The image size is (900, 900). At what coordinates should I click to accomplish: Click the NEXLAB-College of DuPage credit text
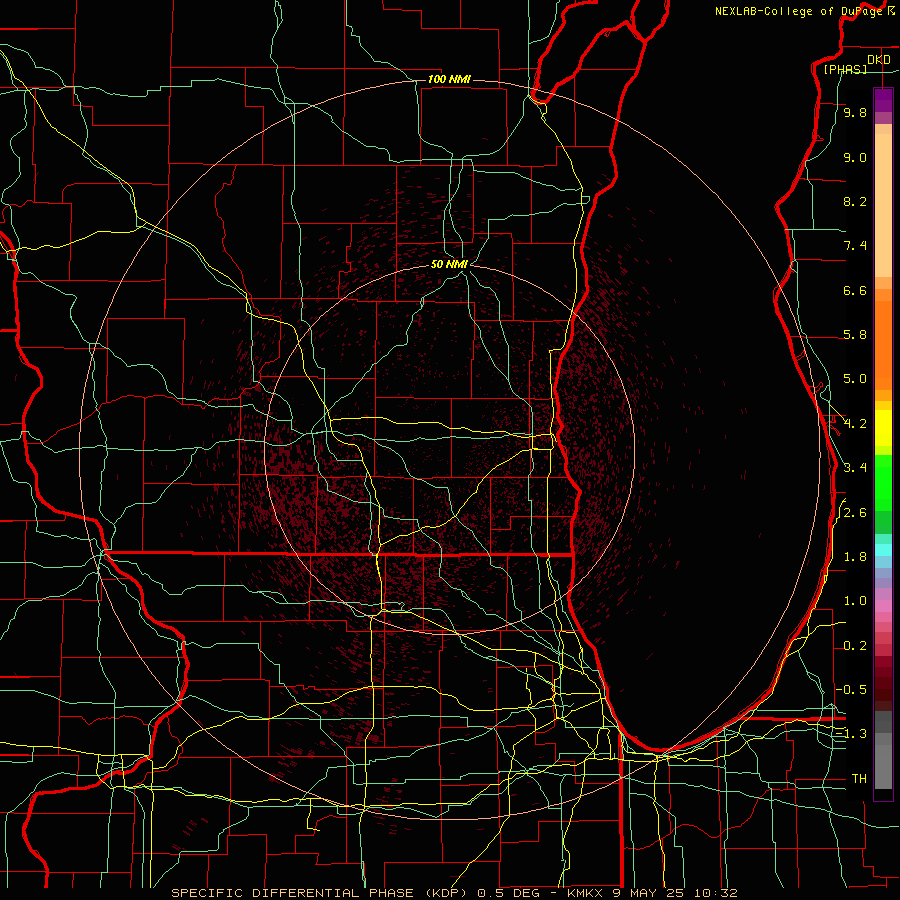pyautogui.click(x=800, y=11)
